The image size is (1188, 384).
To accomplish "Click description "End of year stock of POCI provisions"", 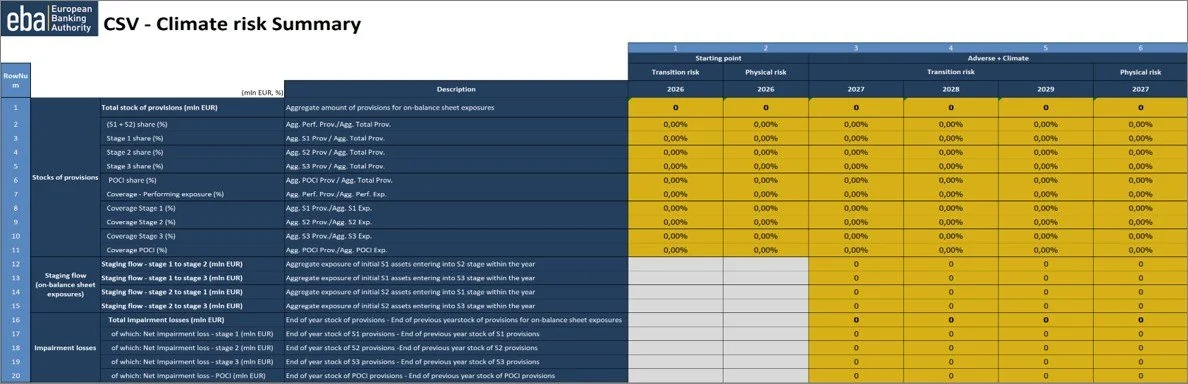I will 421,376.
